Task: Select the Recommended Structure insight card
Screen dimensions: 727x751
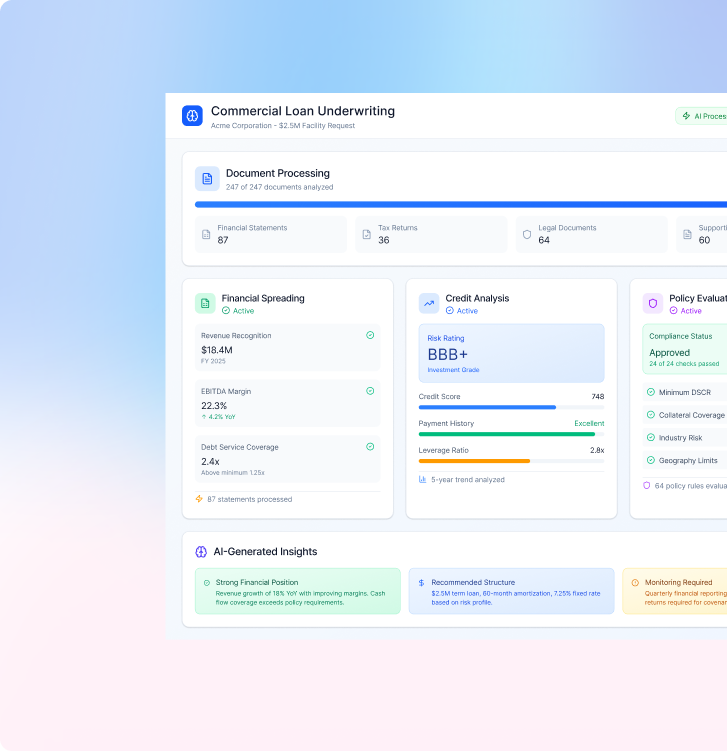Action: click(x=511, y=591)
